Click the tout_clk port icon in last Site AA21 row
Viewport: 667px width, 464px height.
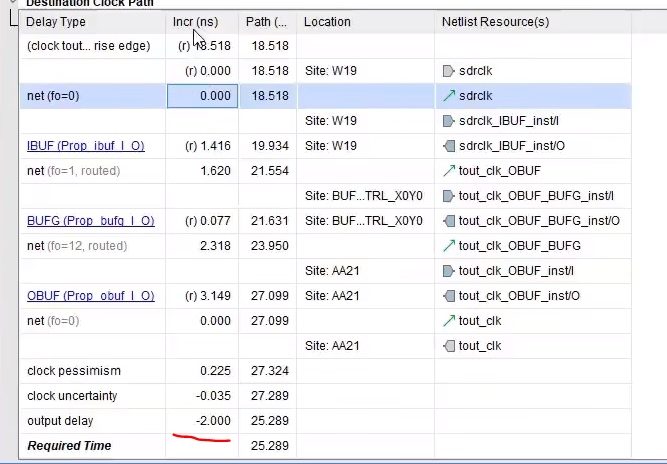point(449,345)
